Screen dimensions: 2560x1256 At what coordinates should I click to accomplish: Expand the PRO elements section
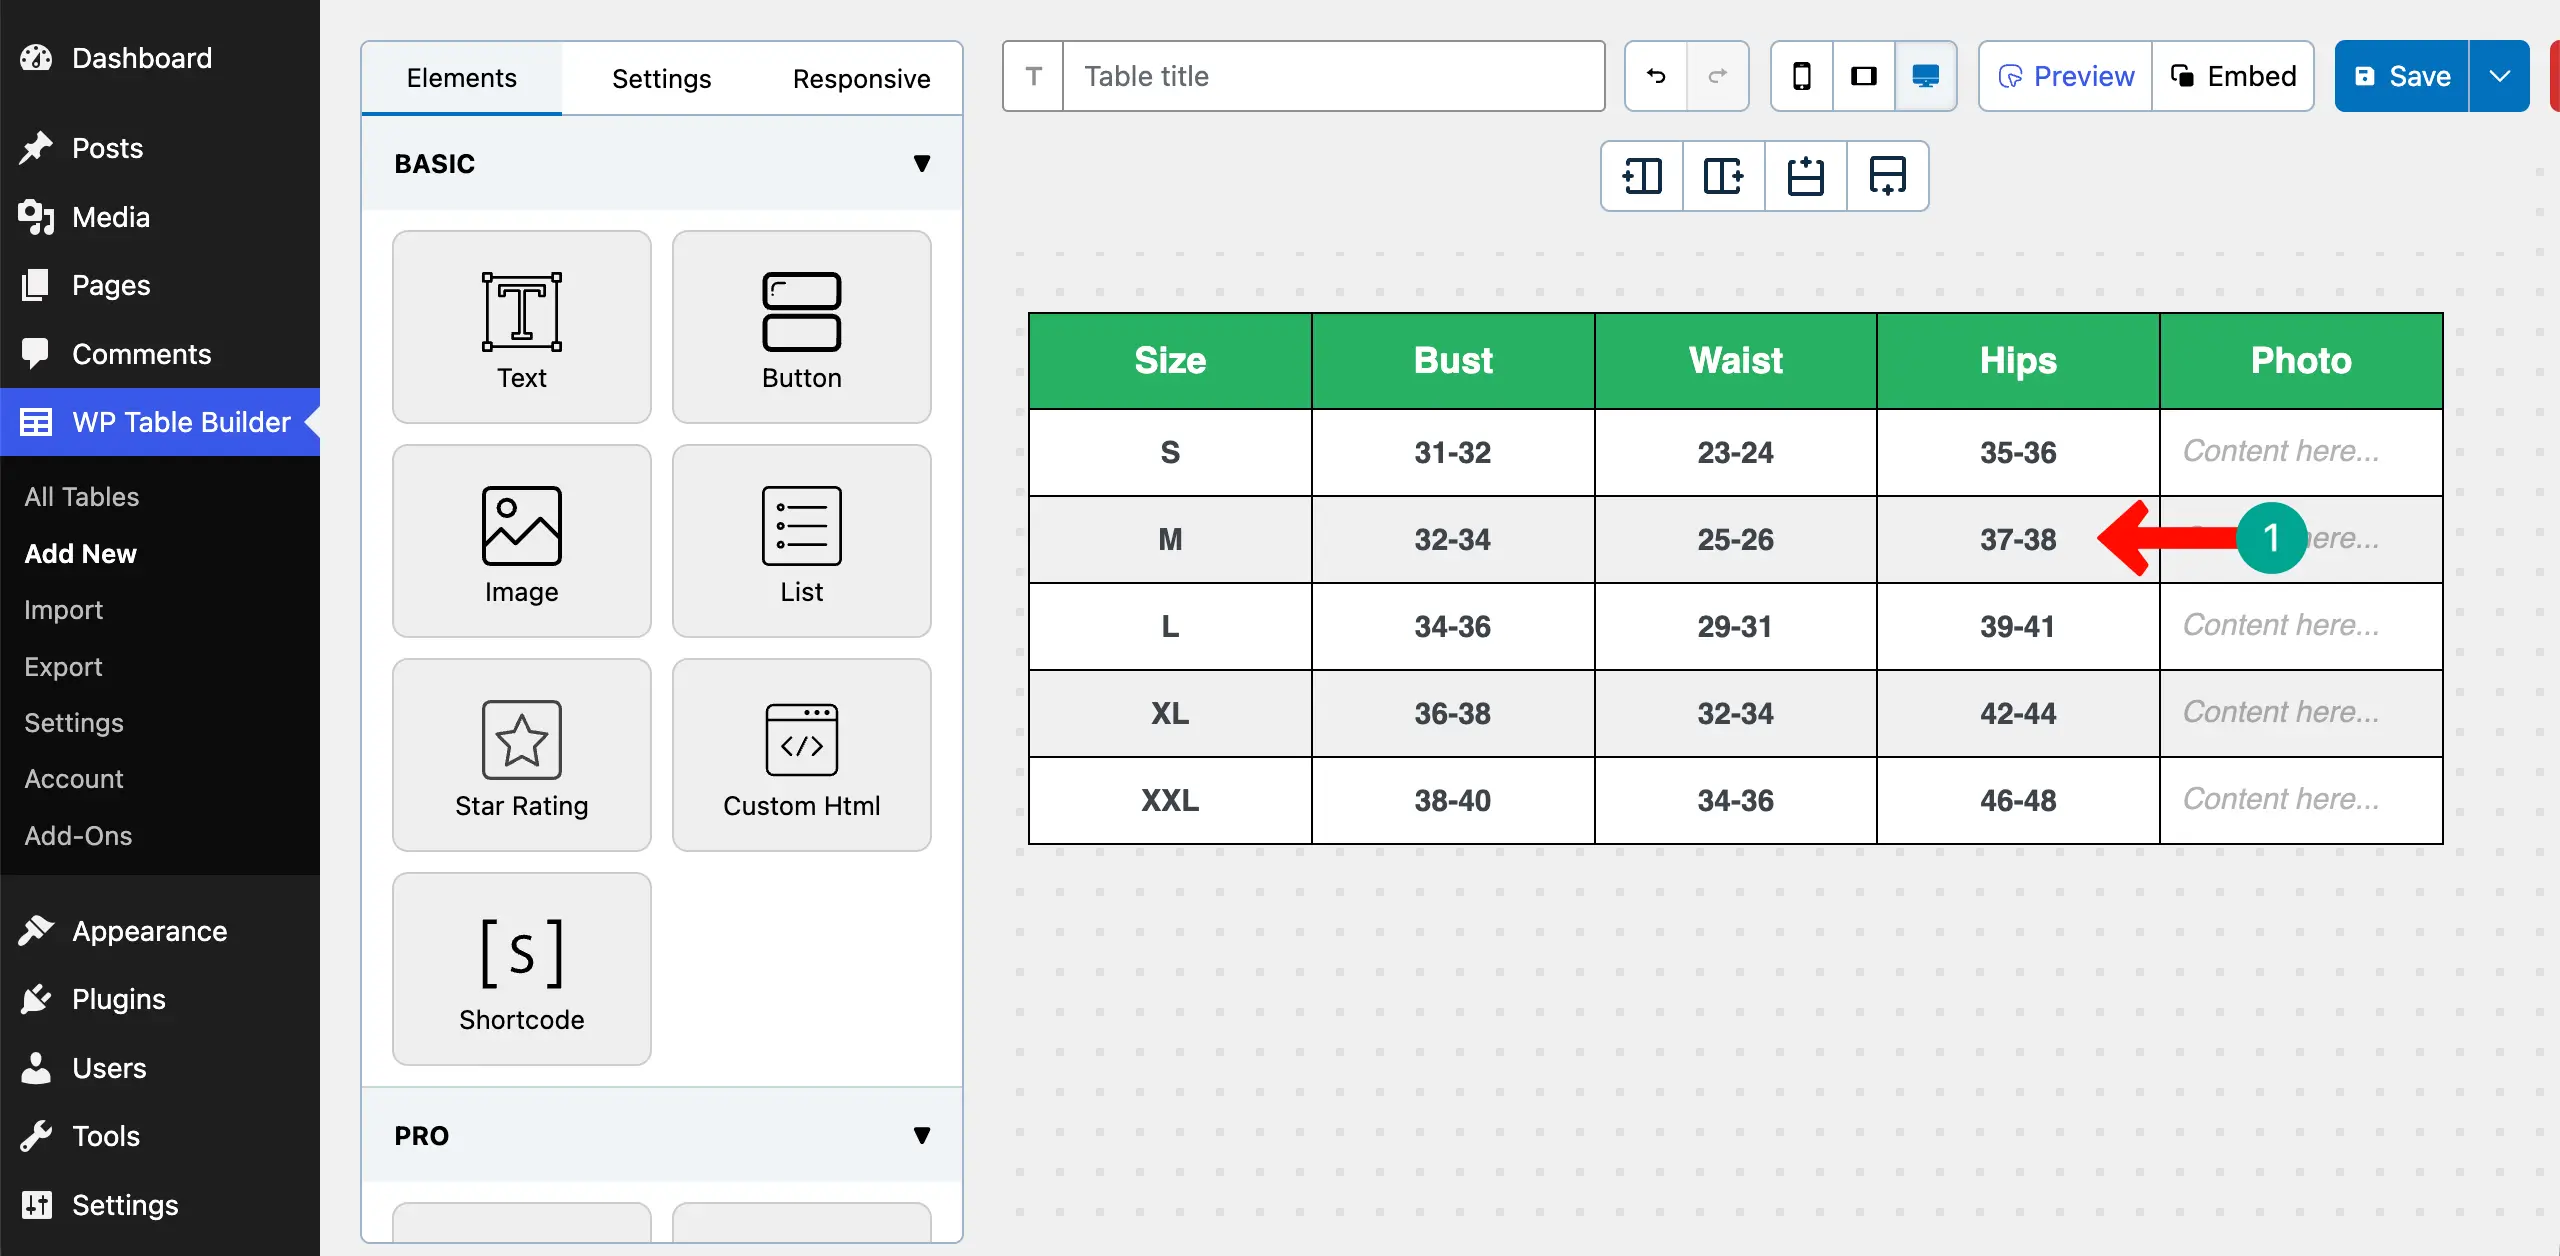[x=921, y=1135]
